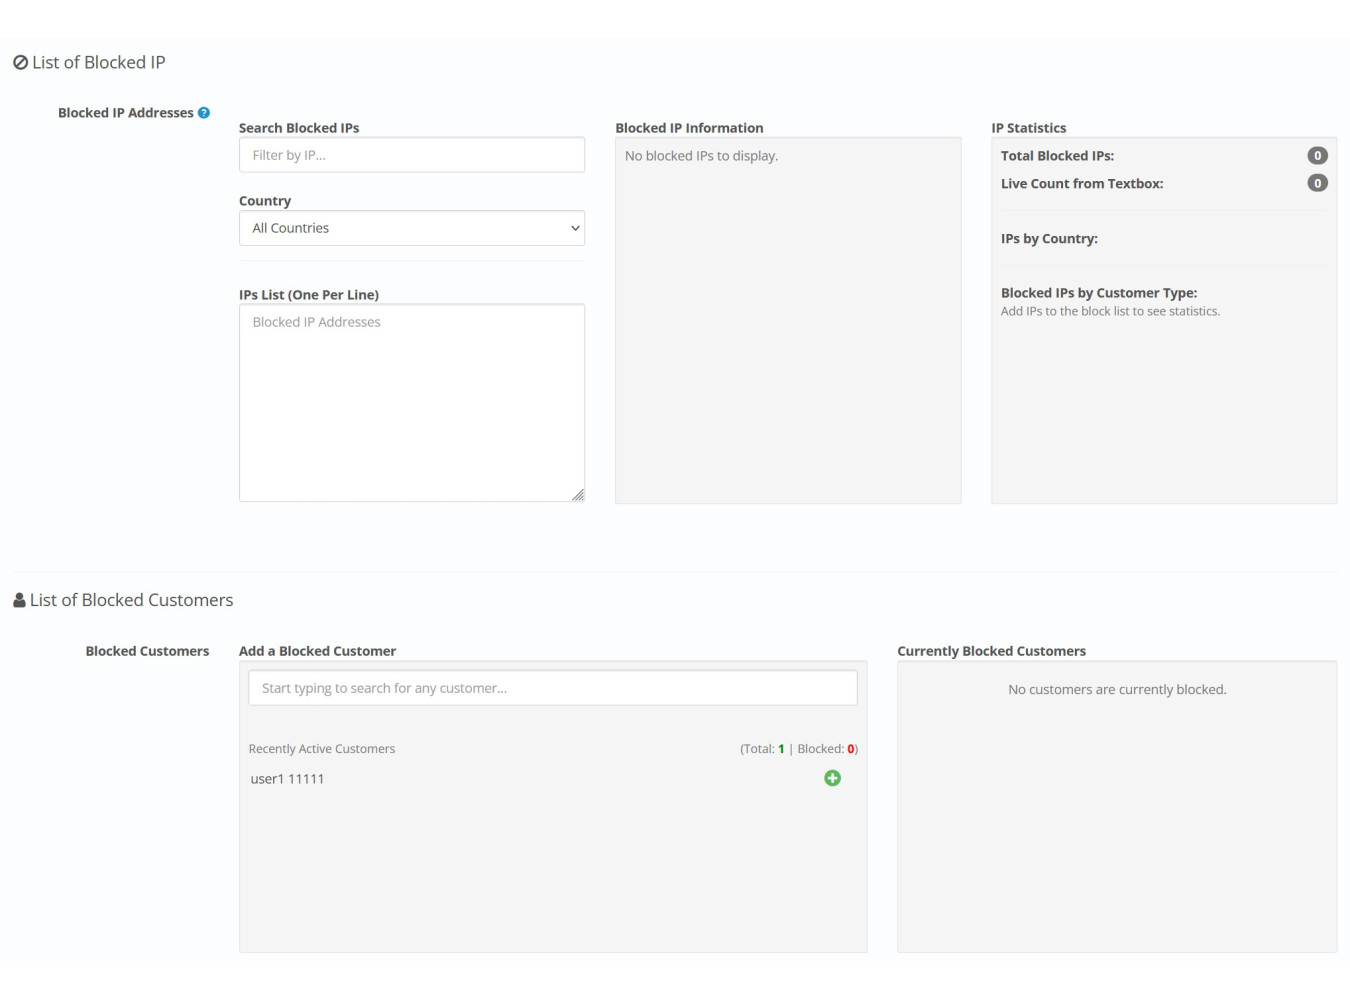Viewport: 1350px width, 1000px height.
Task: Click the Total Blocked IPs count badge
Action: [x=1317, y=156]
